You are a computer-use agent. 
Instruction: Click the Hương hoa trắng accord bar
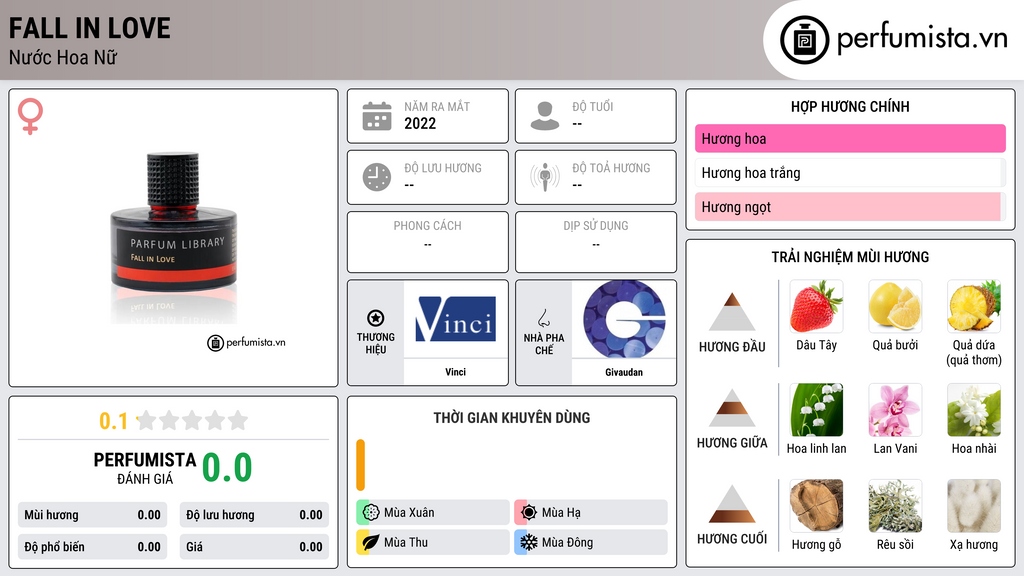coord(850,172)
